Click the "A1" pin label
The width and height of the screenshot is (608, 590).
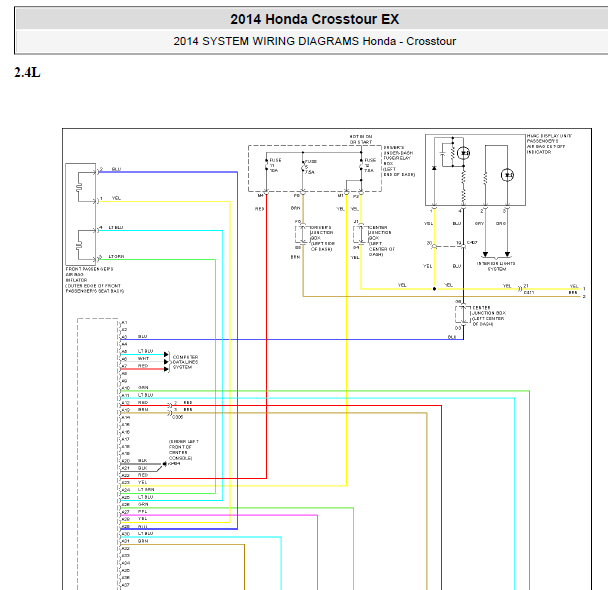(x=124, y=322)
